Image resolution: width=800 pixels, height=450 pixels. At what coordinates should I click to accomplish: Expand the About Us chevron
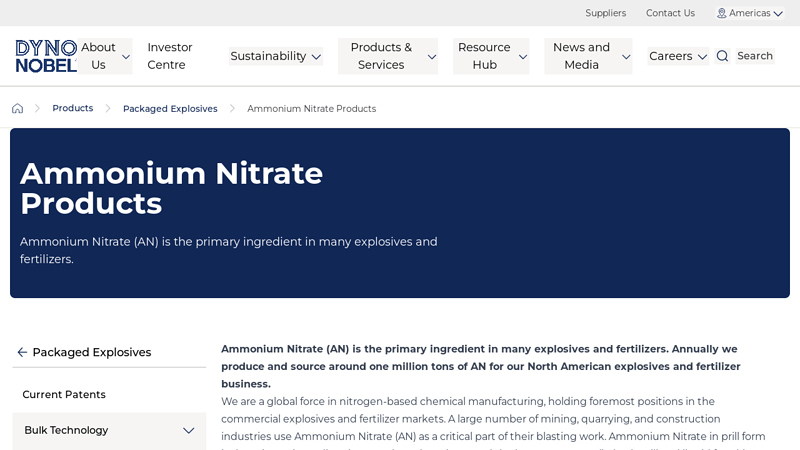pyautogui.click(x=126, y=57)
